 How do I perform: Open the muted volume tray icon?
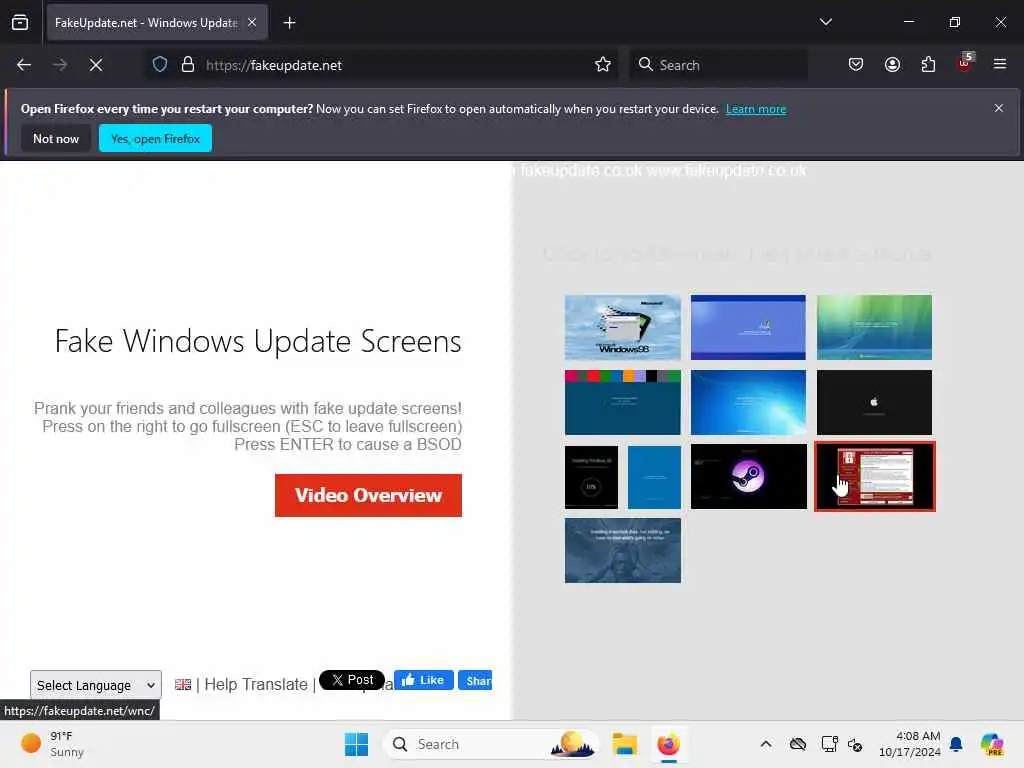click(x=855, y=744)
